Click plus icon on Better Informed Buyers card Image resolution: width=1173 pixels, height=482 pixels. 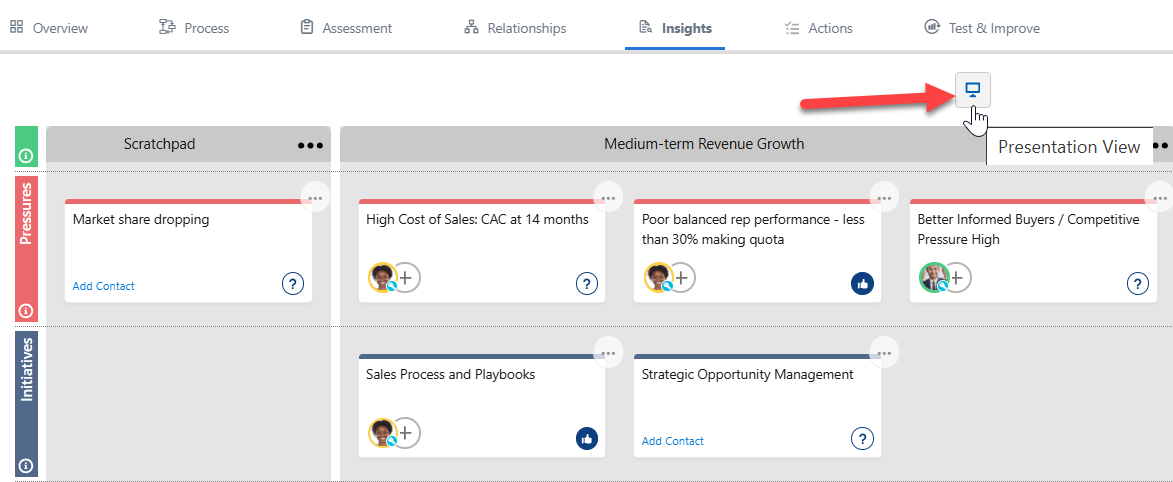coord(956,277)
